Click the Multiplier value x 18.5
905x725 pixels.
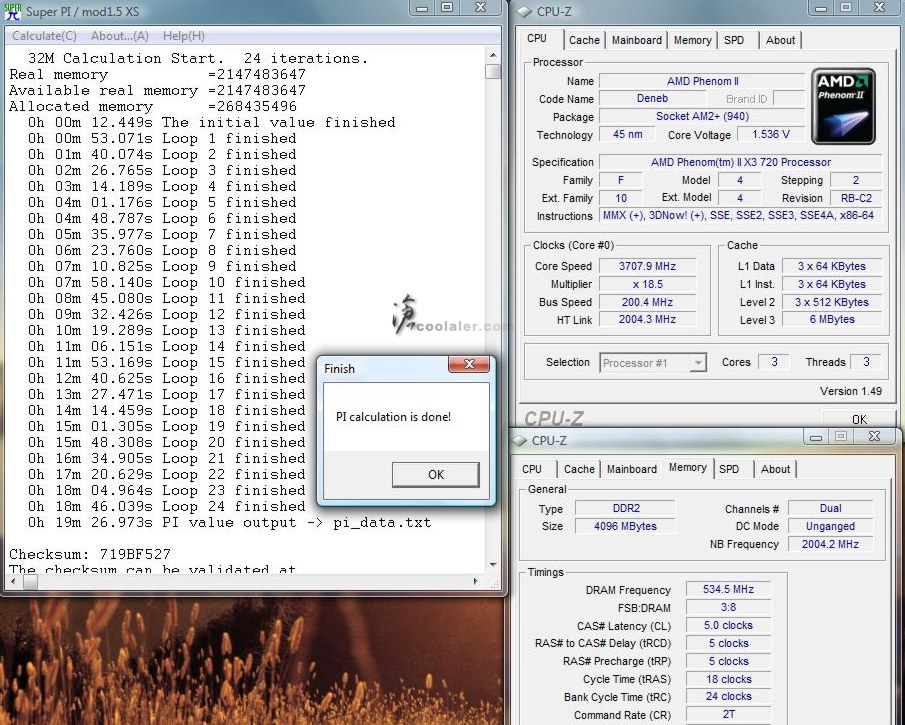[x=647, y=284]
